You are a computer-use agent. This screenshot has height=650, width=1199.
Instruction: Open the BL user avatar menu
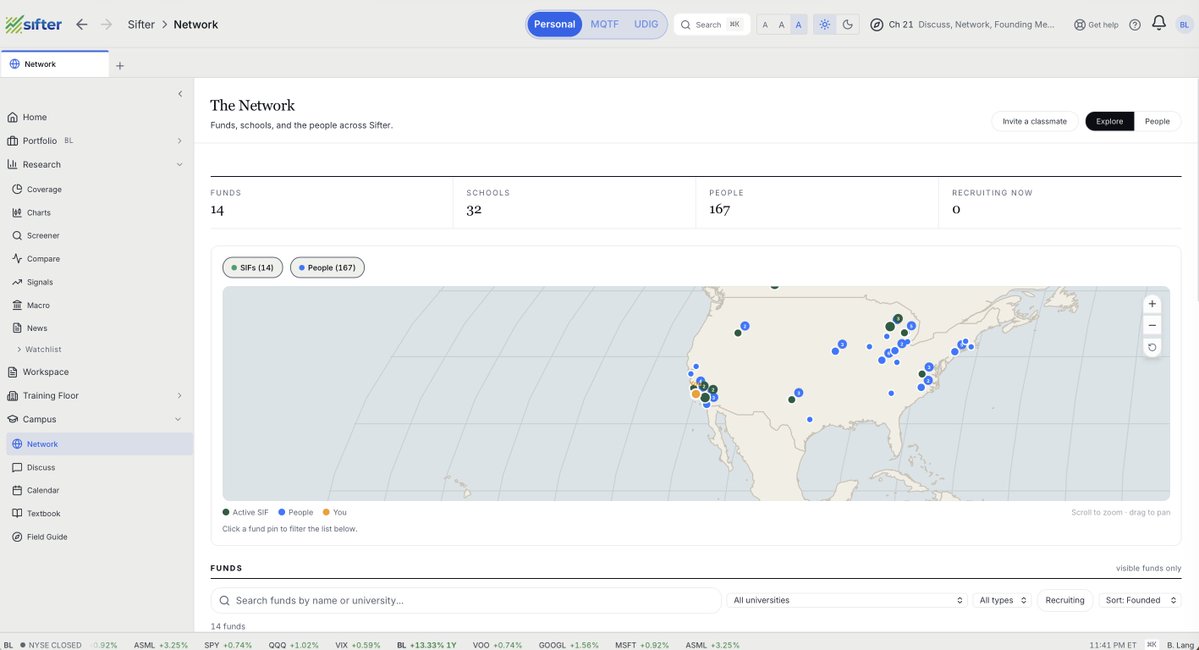[x=1184, y=24]
